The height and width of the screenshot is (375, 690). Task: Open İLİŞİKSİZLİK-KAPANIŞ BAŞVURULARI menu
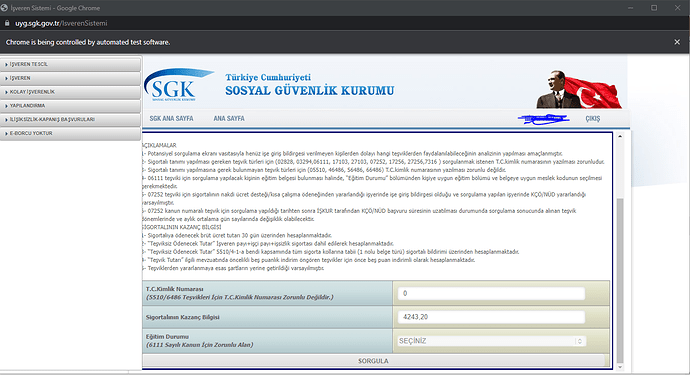coord(70,119)
